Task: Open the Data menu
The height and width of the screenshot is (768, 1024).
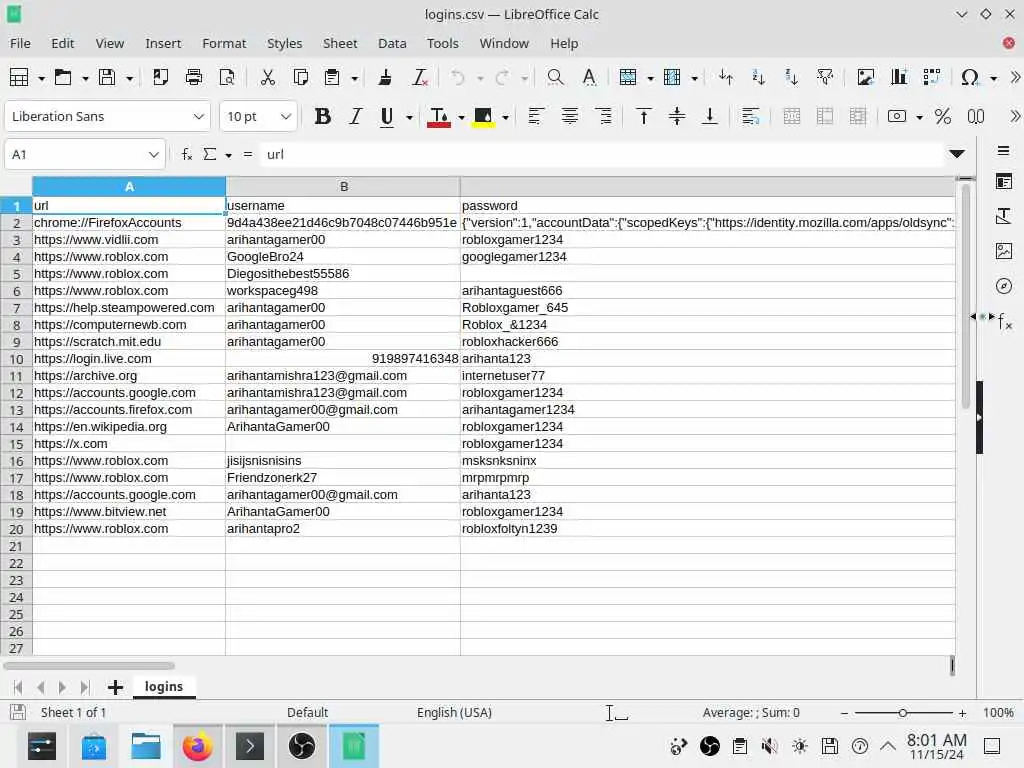Action: pyautogui.click(x=392, y=43)
